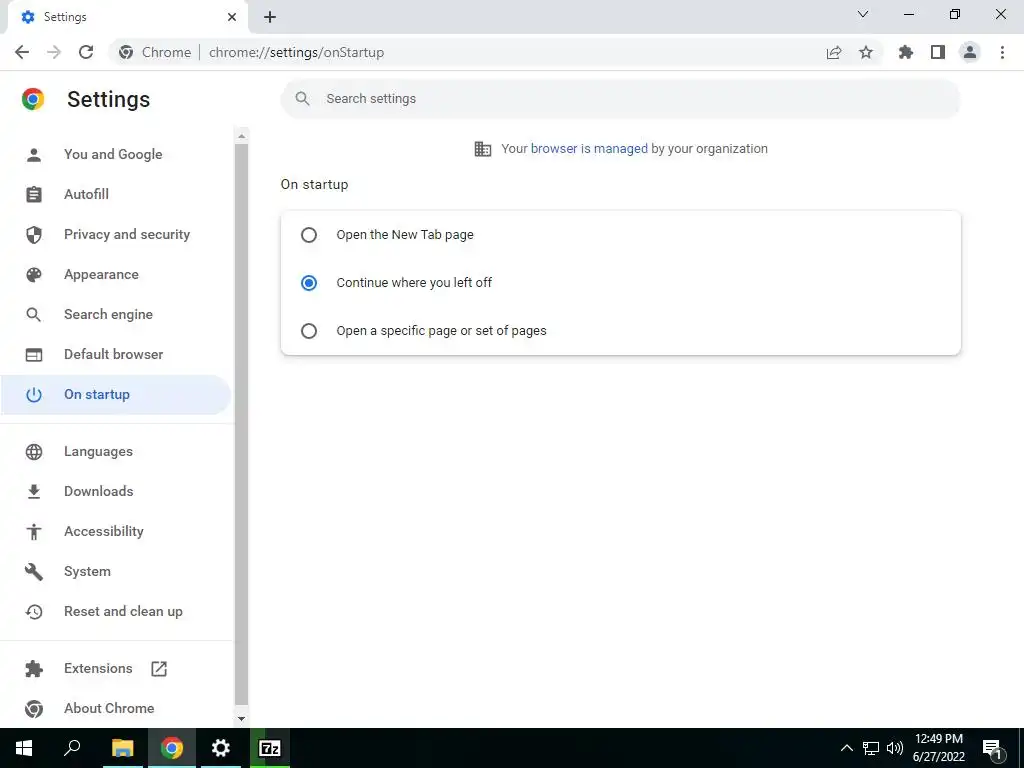
Task: Select On startup in sidebar
Action: point(116,394)
